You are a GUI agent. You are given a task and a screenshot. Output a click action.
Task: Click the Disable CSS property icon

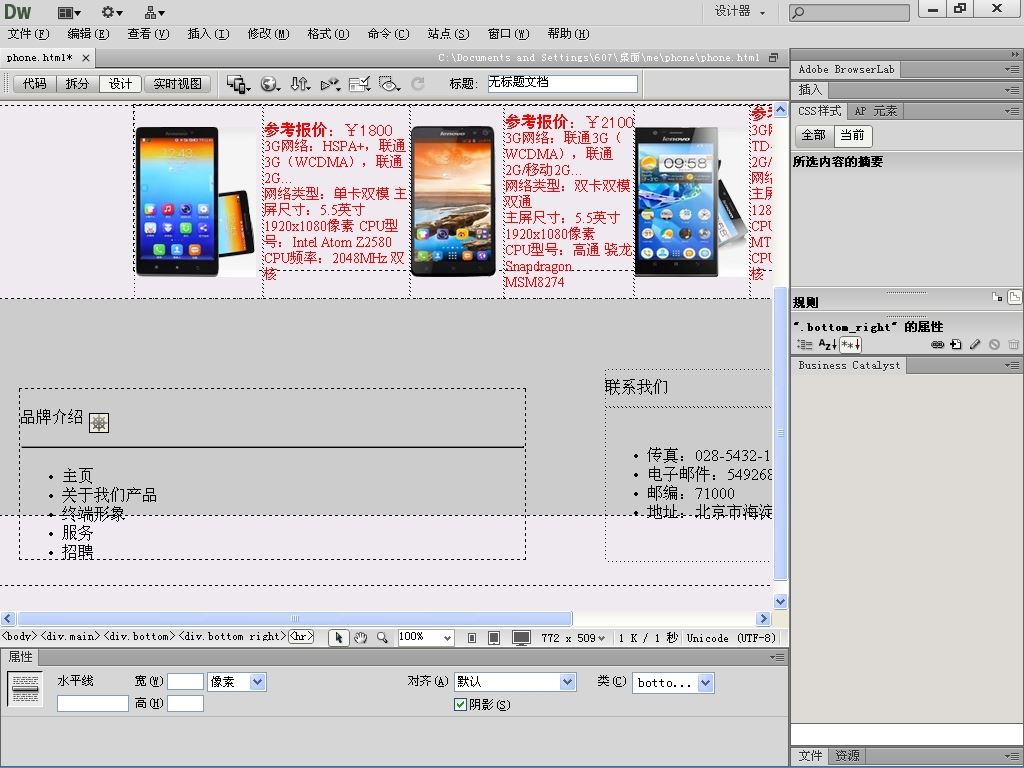pos(994,344)
